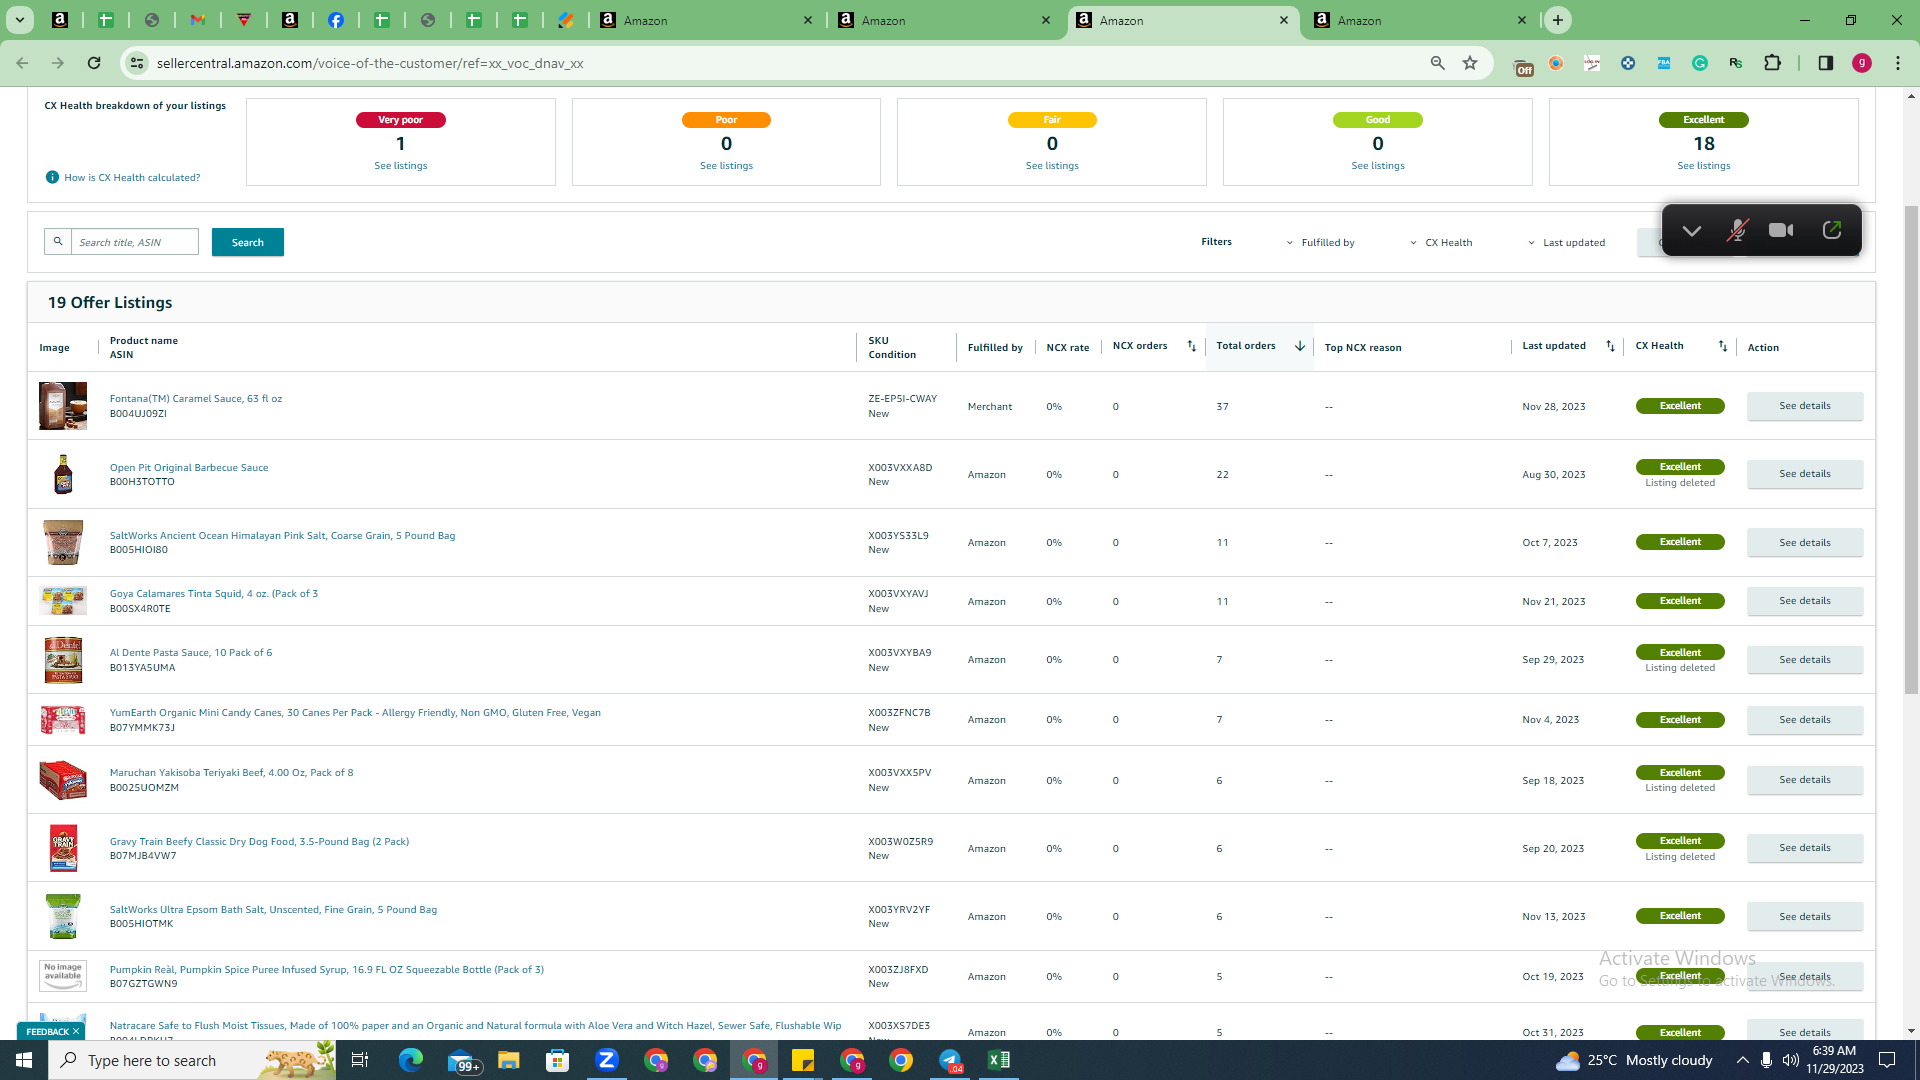This screenshot has width=1920, height=1080.
Task: Click the Fontana Caramel Sauce thumbnail
Action: coord(63,406)
